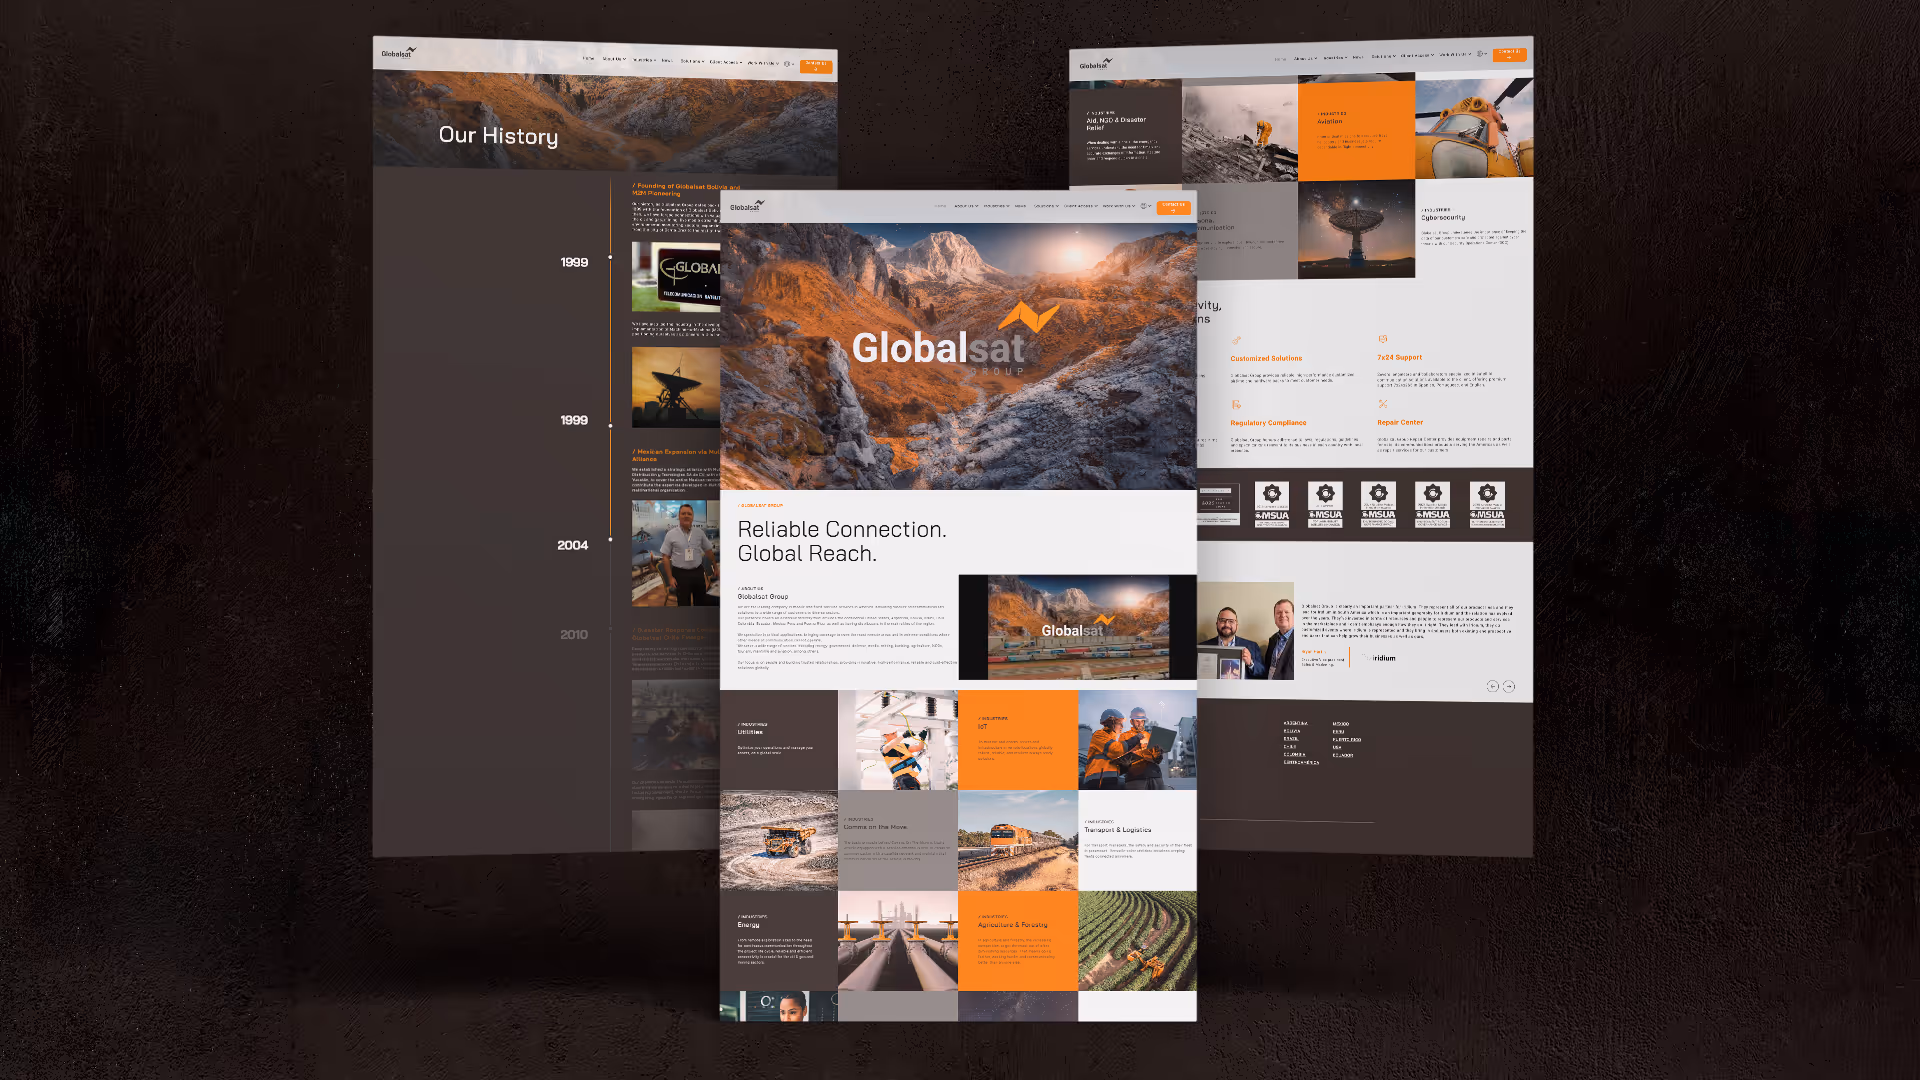Click the Globalsat logo on the right industries page
The width and height of the screenshot is (1920, 1080).
[x=1096, y=65]
